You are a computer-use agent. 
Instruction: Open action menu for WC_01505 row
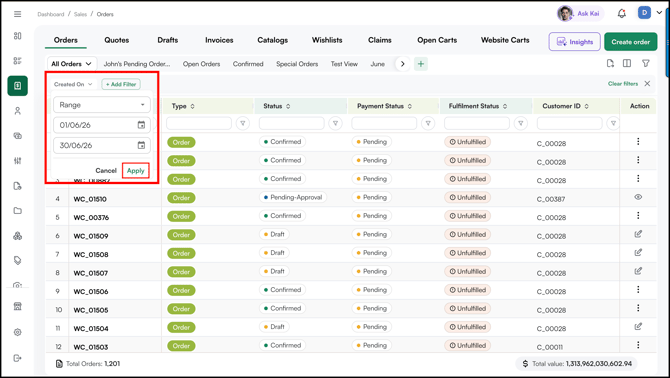pyautogui.click(x=638, y=308)
